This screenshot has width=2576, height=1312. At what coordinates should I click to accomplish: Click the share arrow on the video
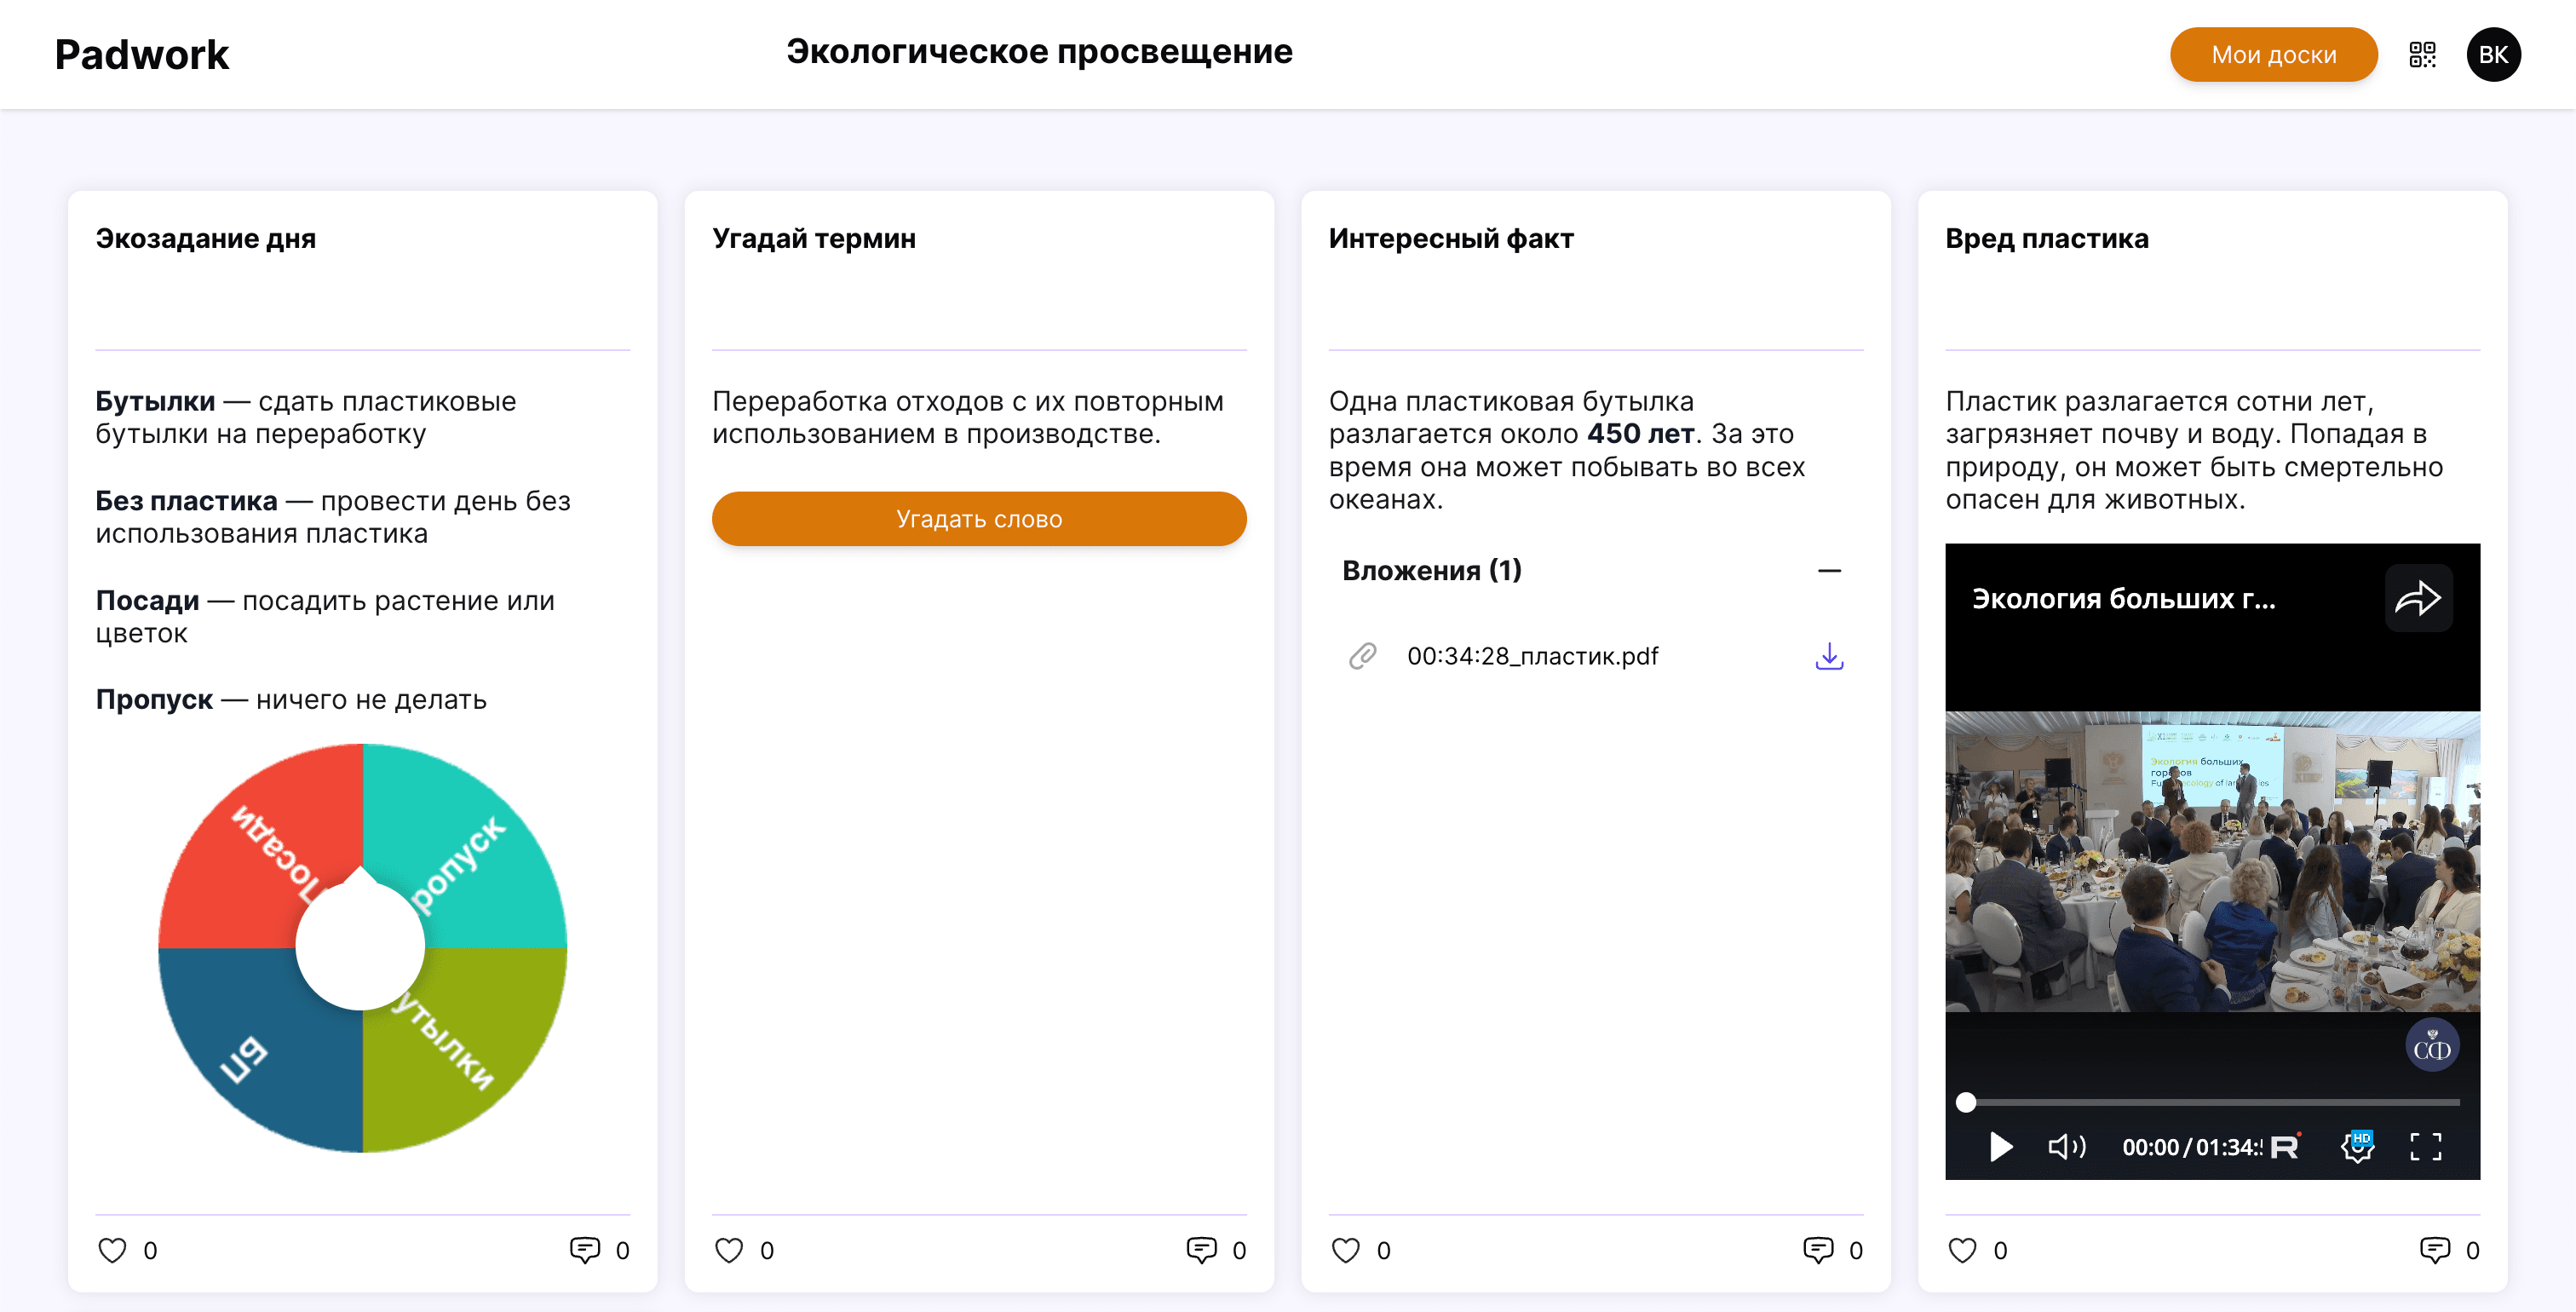[2417, 598]
